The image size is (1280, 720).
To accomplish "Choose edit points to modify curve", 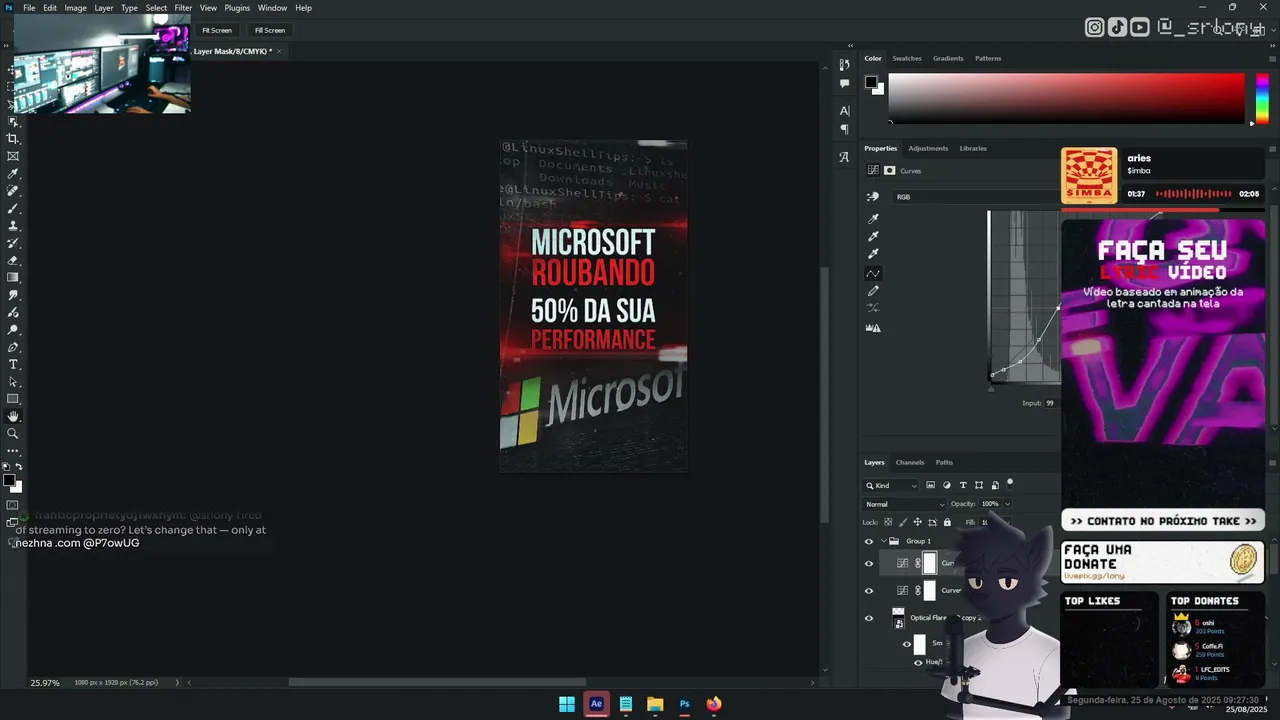I will (x=873, y=273).
